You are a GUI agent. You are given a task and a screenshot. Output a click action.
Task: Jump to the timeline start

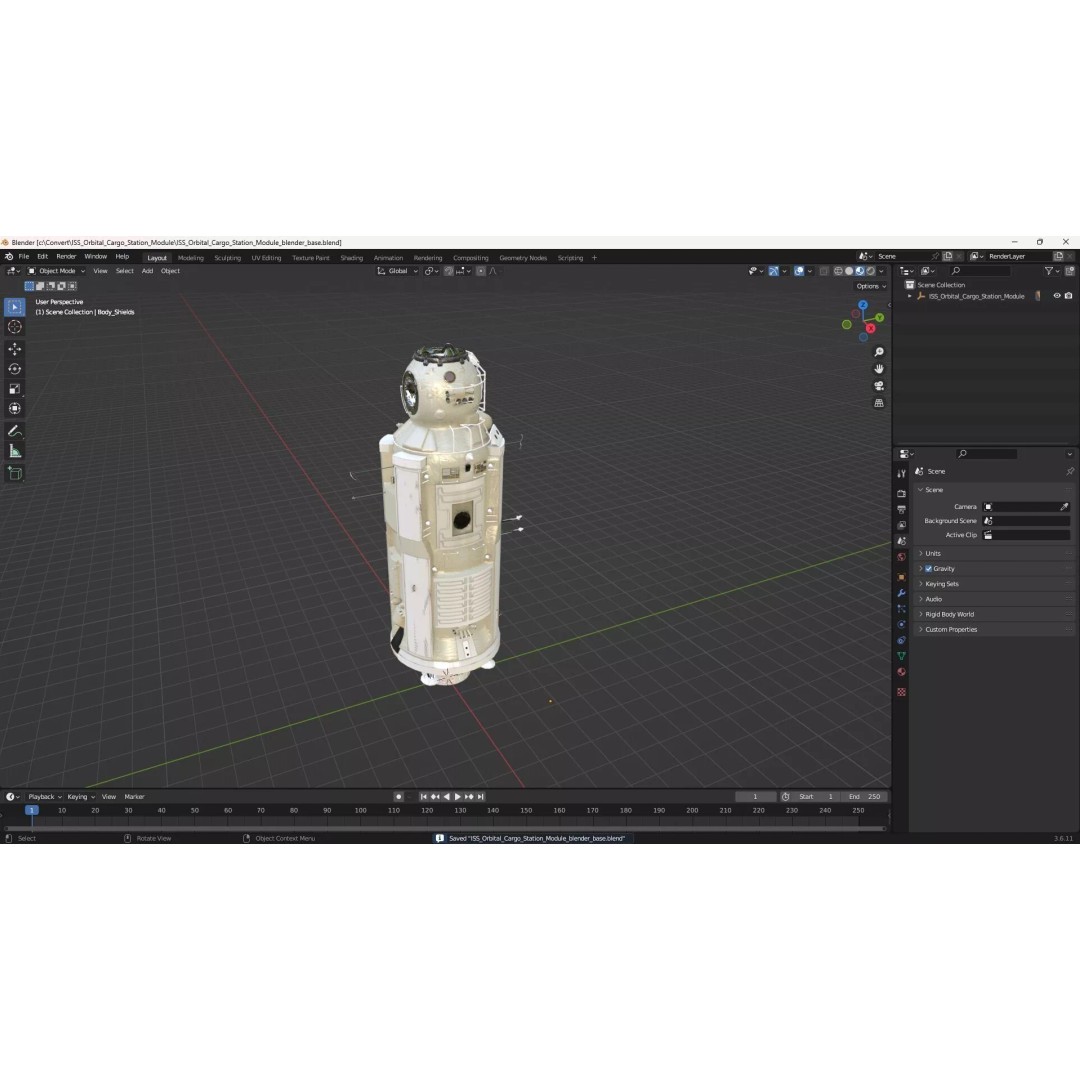[x=424, y=797]
